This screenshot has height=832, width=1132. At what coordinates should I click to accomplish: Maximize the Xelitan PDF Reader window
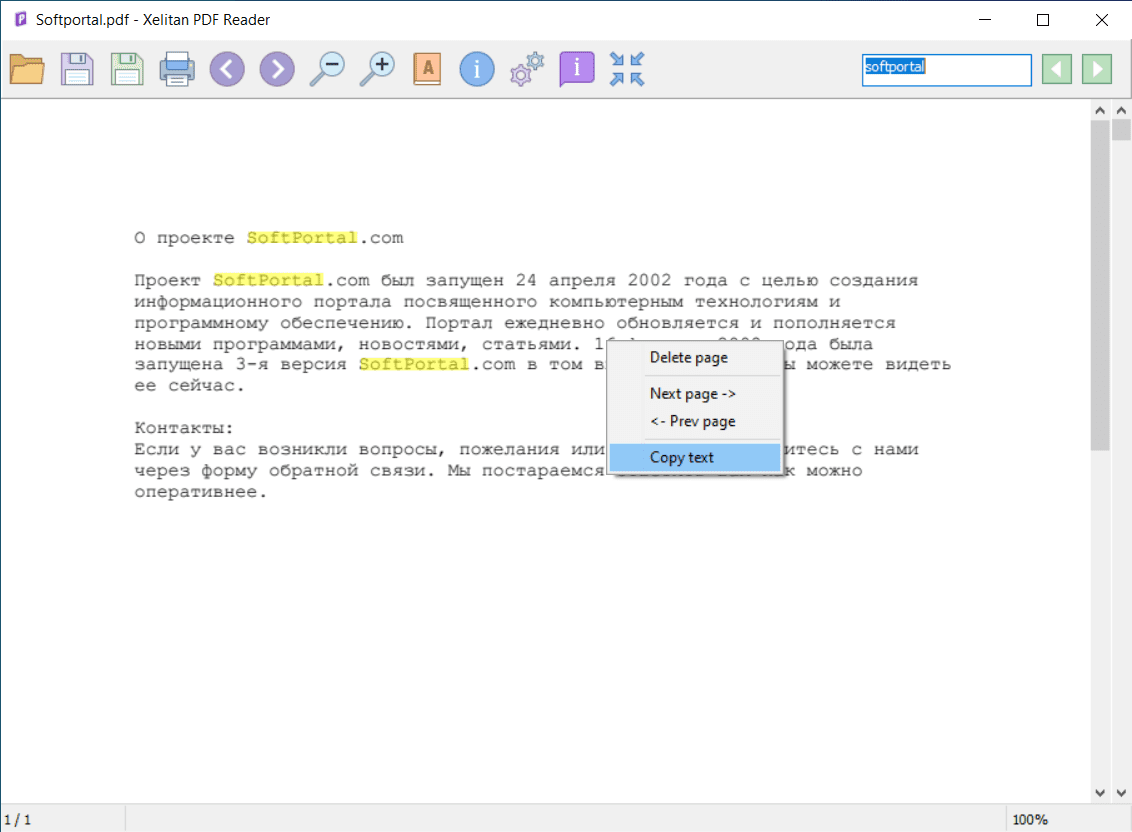tap(1042, 20)
